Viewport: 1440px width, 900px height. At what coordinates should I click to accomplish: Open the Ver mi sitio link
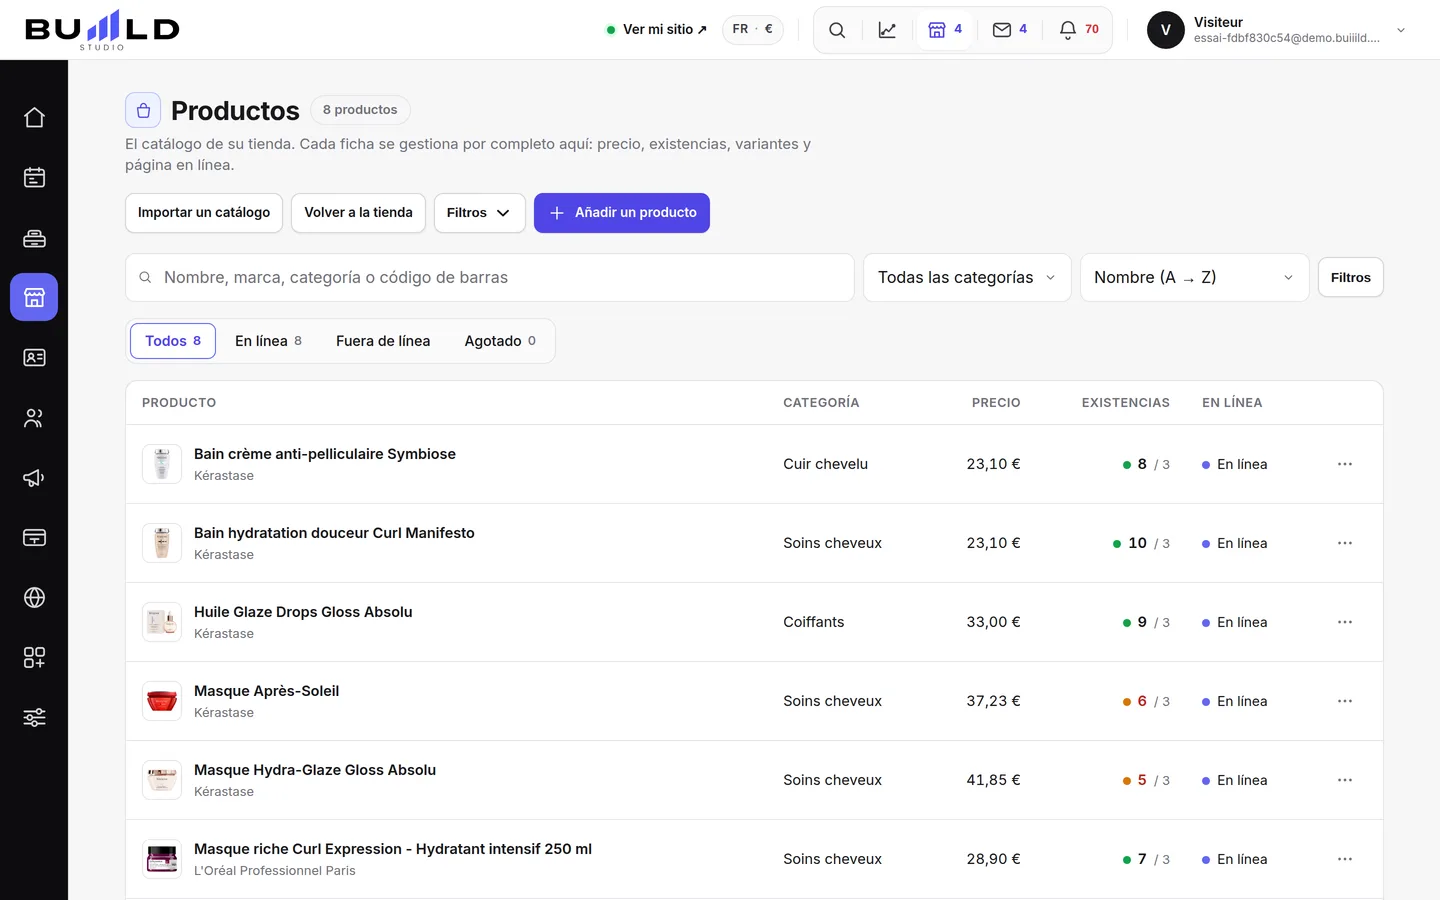657,30
